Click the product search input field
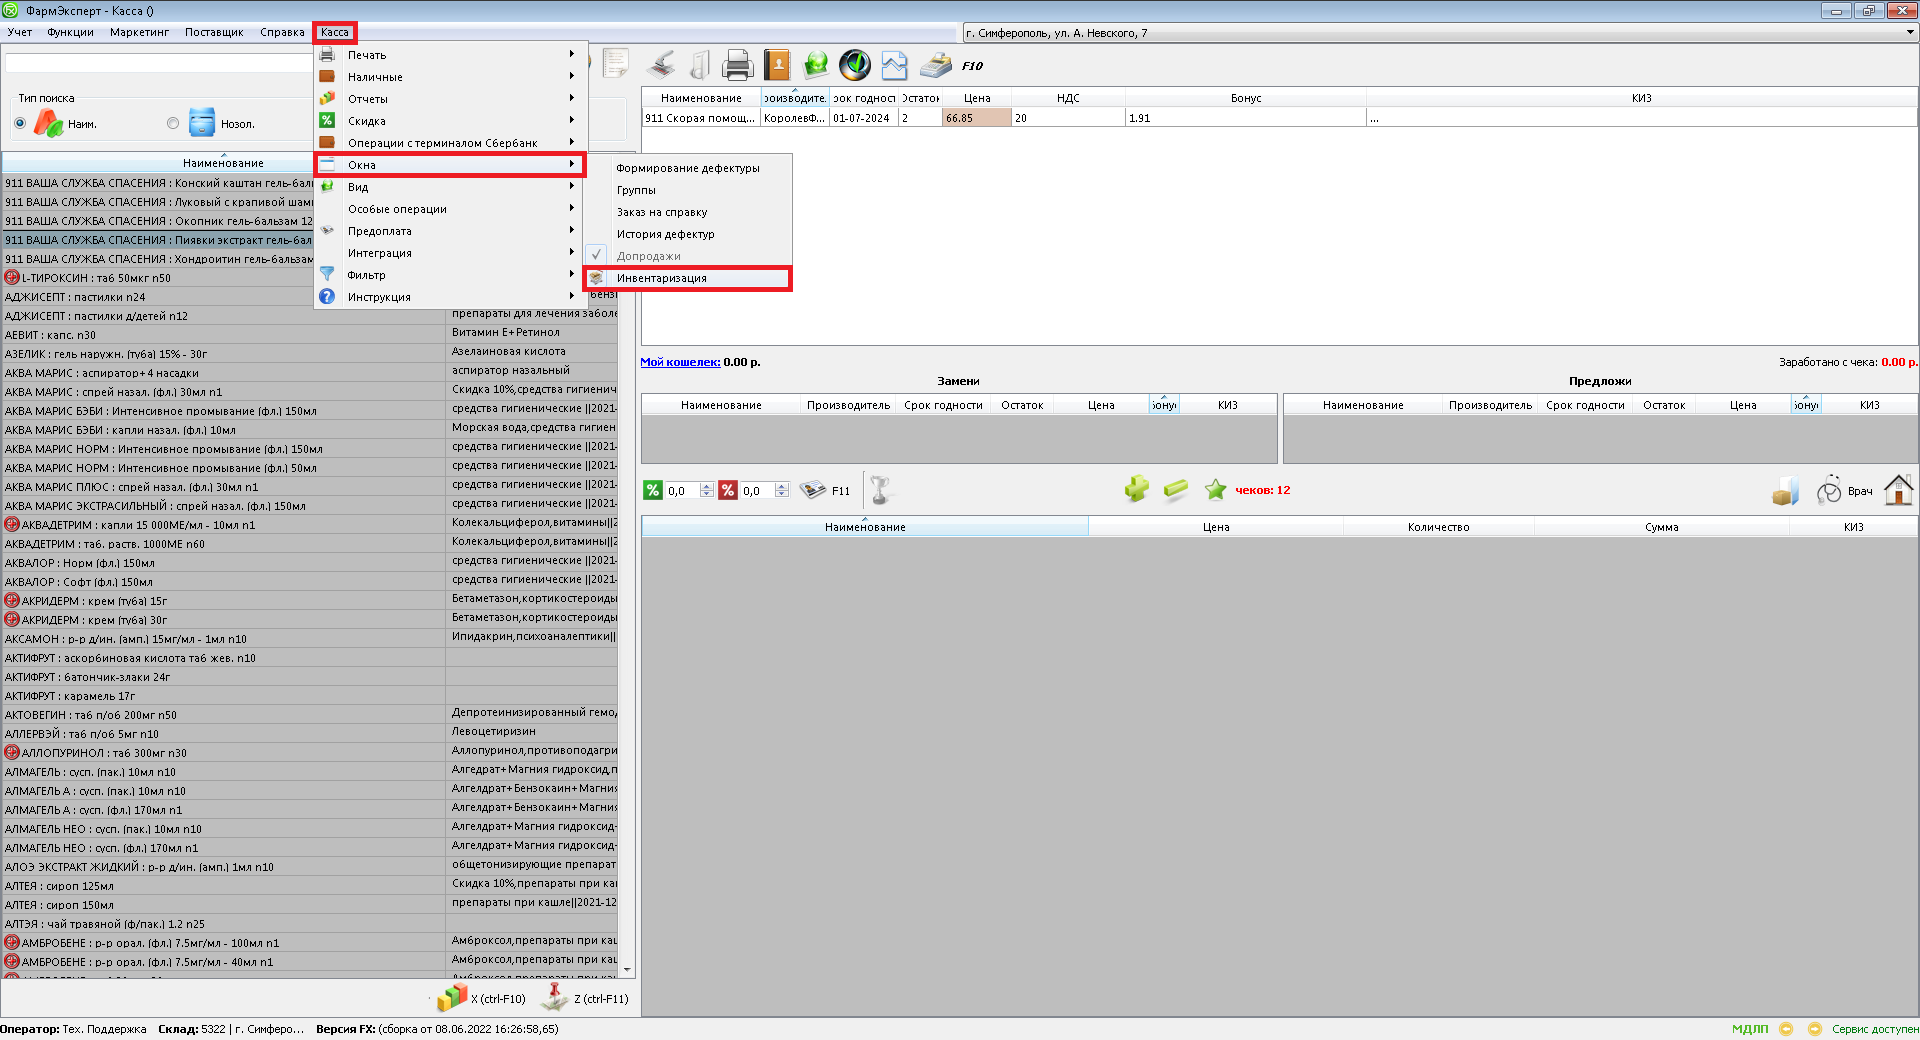Image resolution: width=1920 pixels, height=1040 pixels. [160, 63]
